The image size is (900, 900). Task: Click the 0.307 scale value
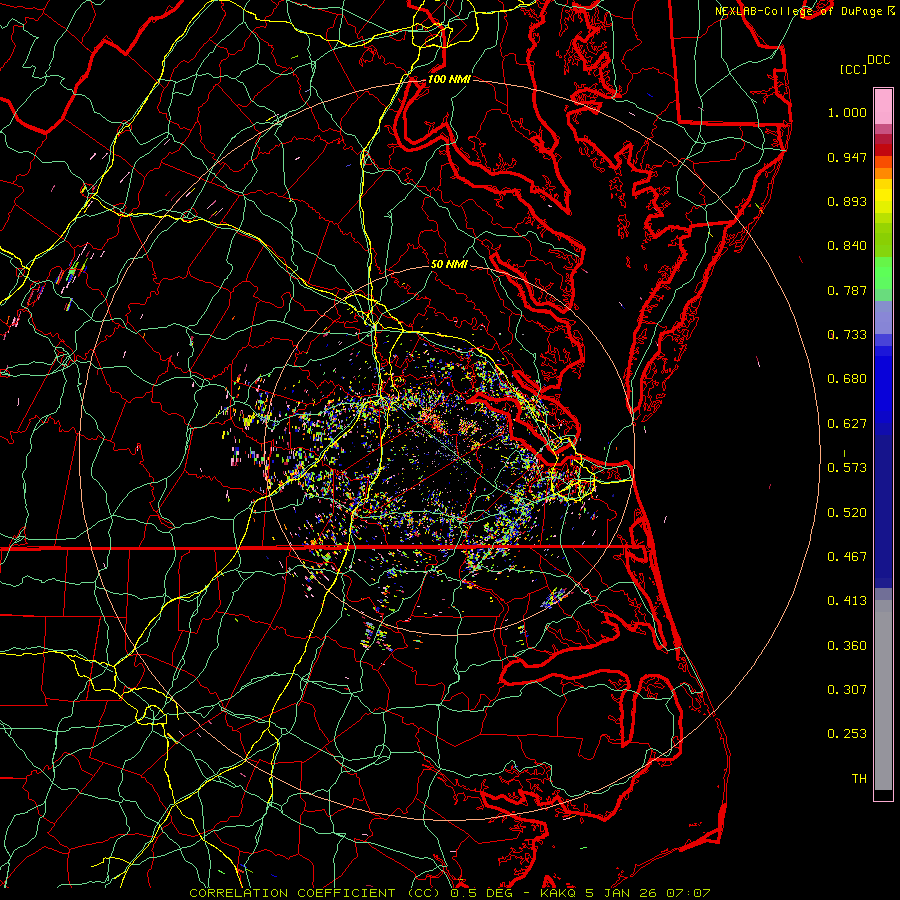(847, 690)
